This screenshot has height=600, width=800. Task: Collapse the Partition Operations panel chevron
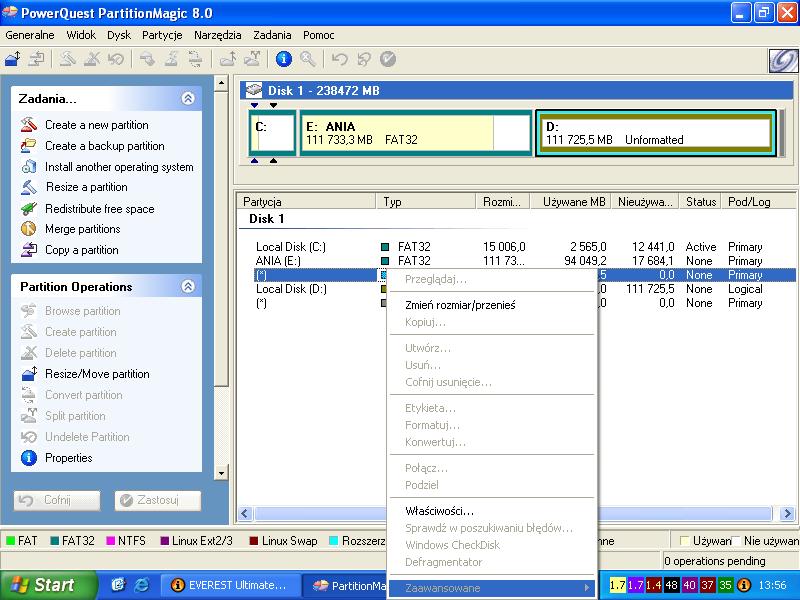point(188,286)
